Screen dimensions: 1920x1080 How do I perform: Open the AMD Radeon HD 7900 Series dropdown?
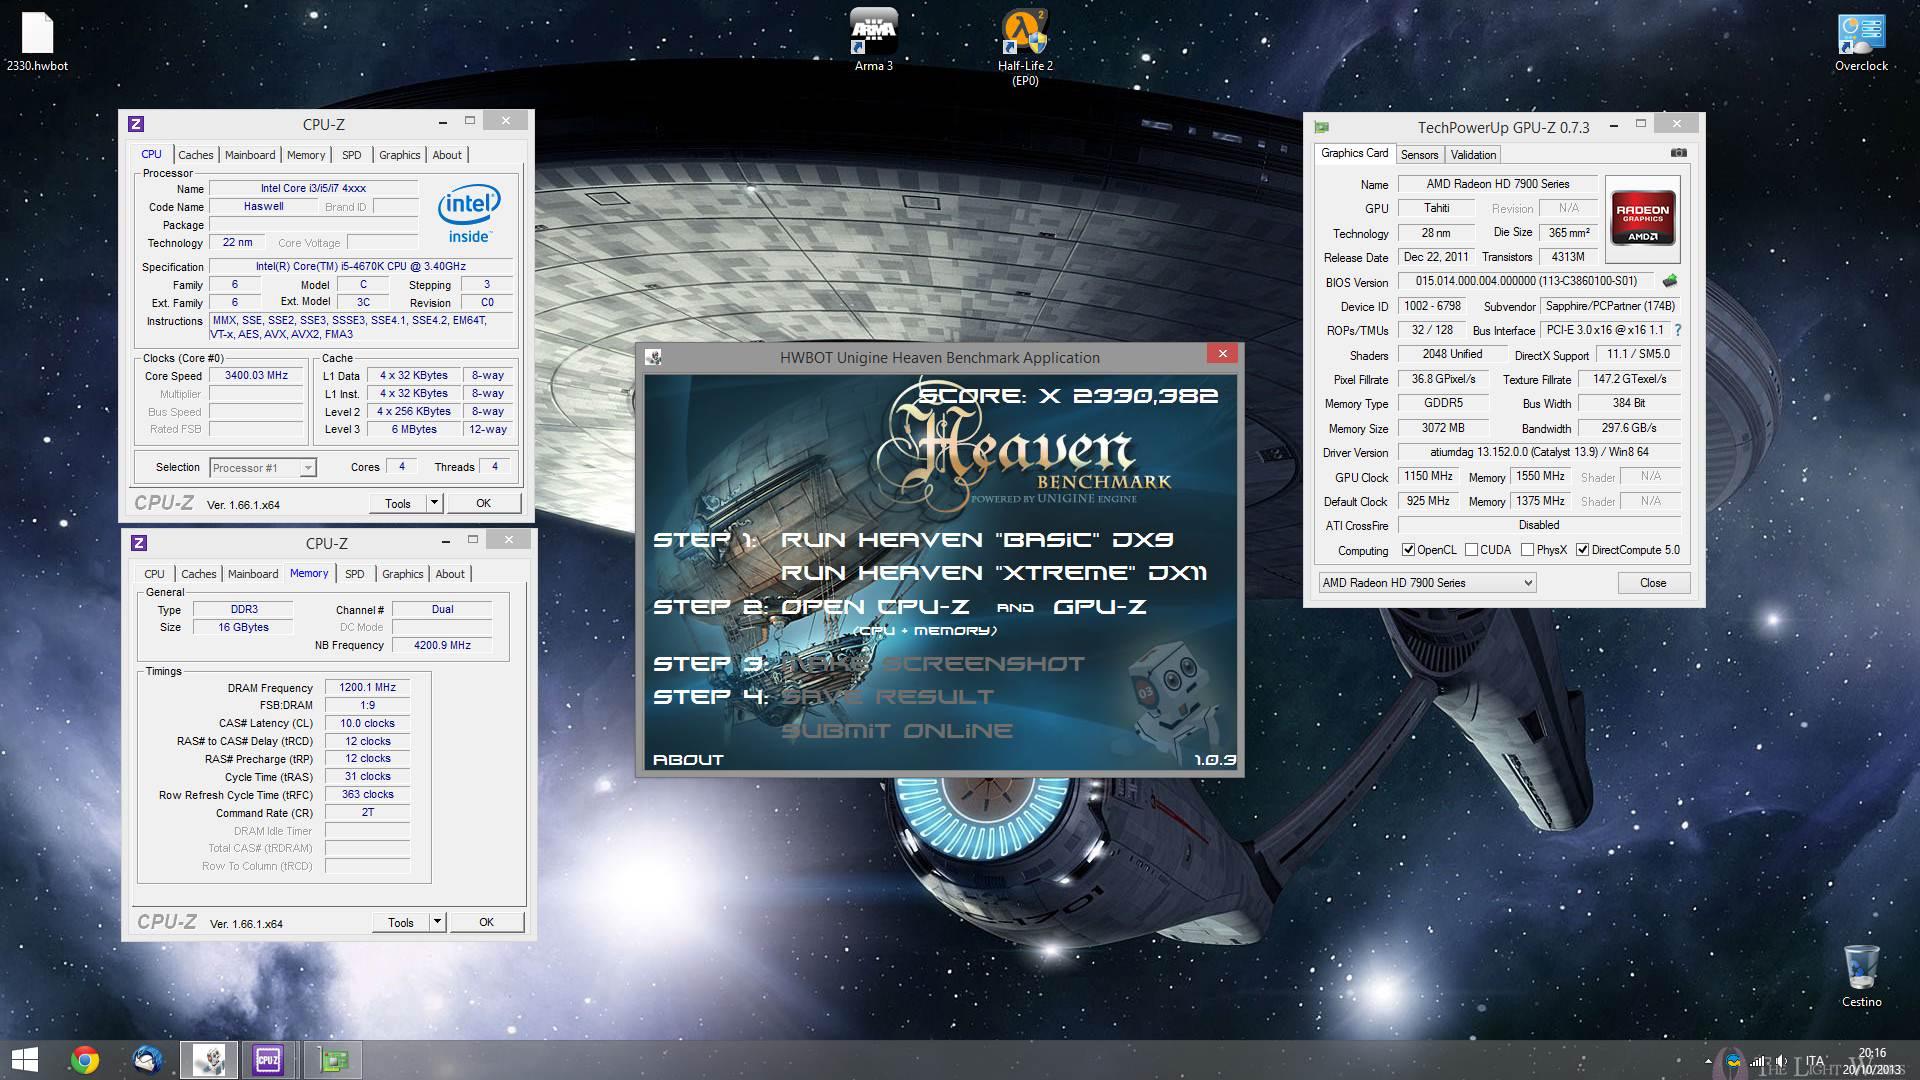click(1427, 583)
